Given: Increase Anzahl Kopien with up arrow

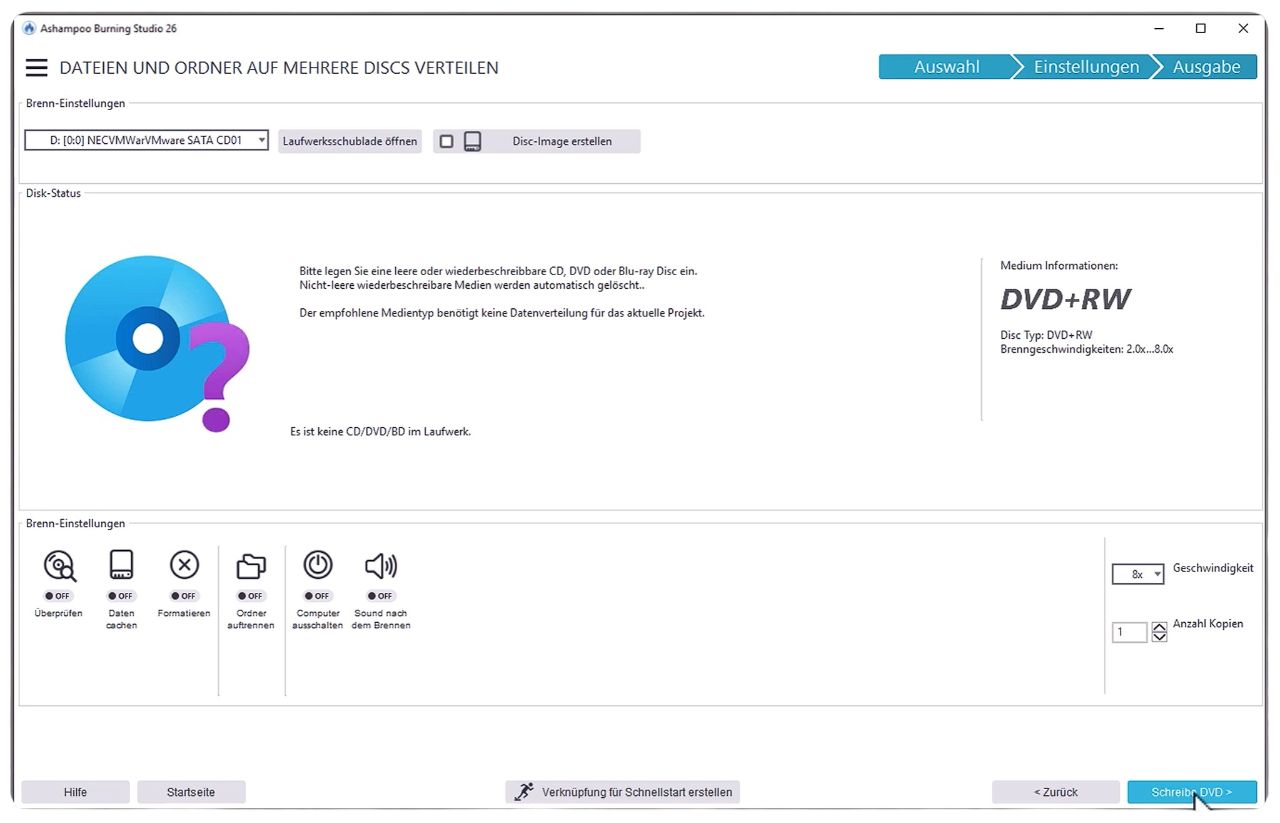Looking at the screenshot, I should [1159, 627].
